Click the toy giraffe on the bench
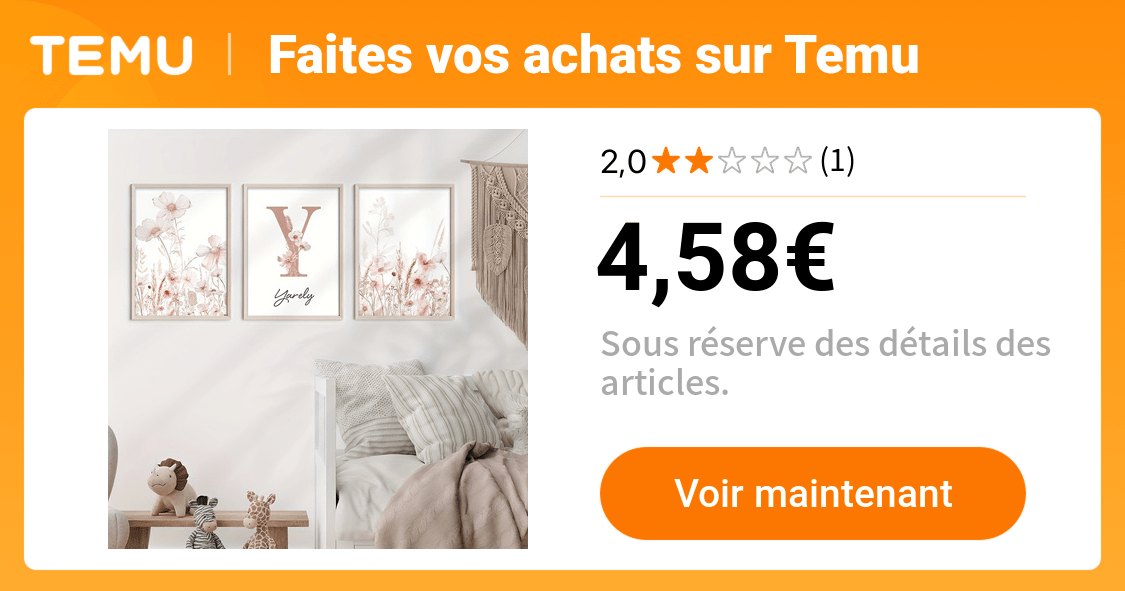This screenshot has height=591, width=1125. (260, 520)
